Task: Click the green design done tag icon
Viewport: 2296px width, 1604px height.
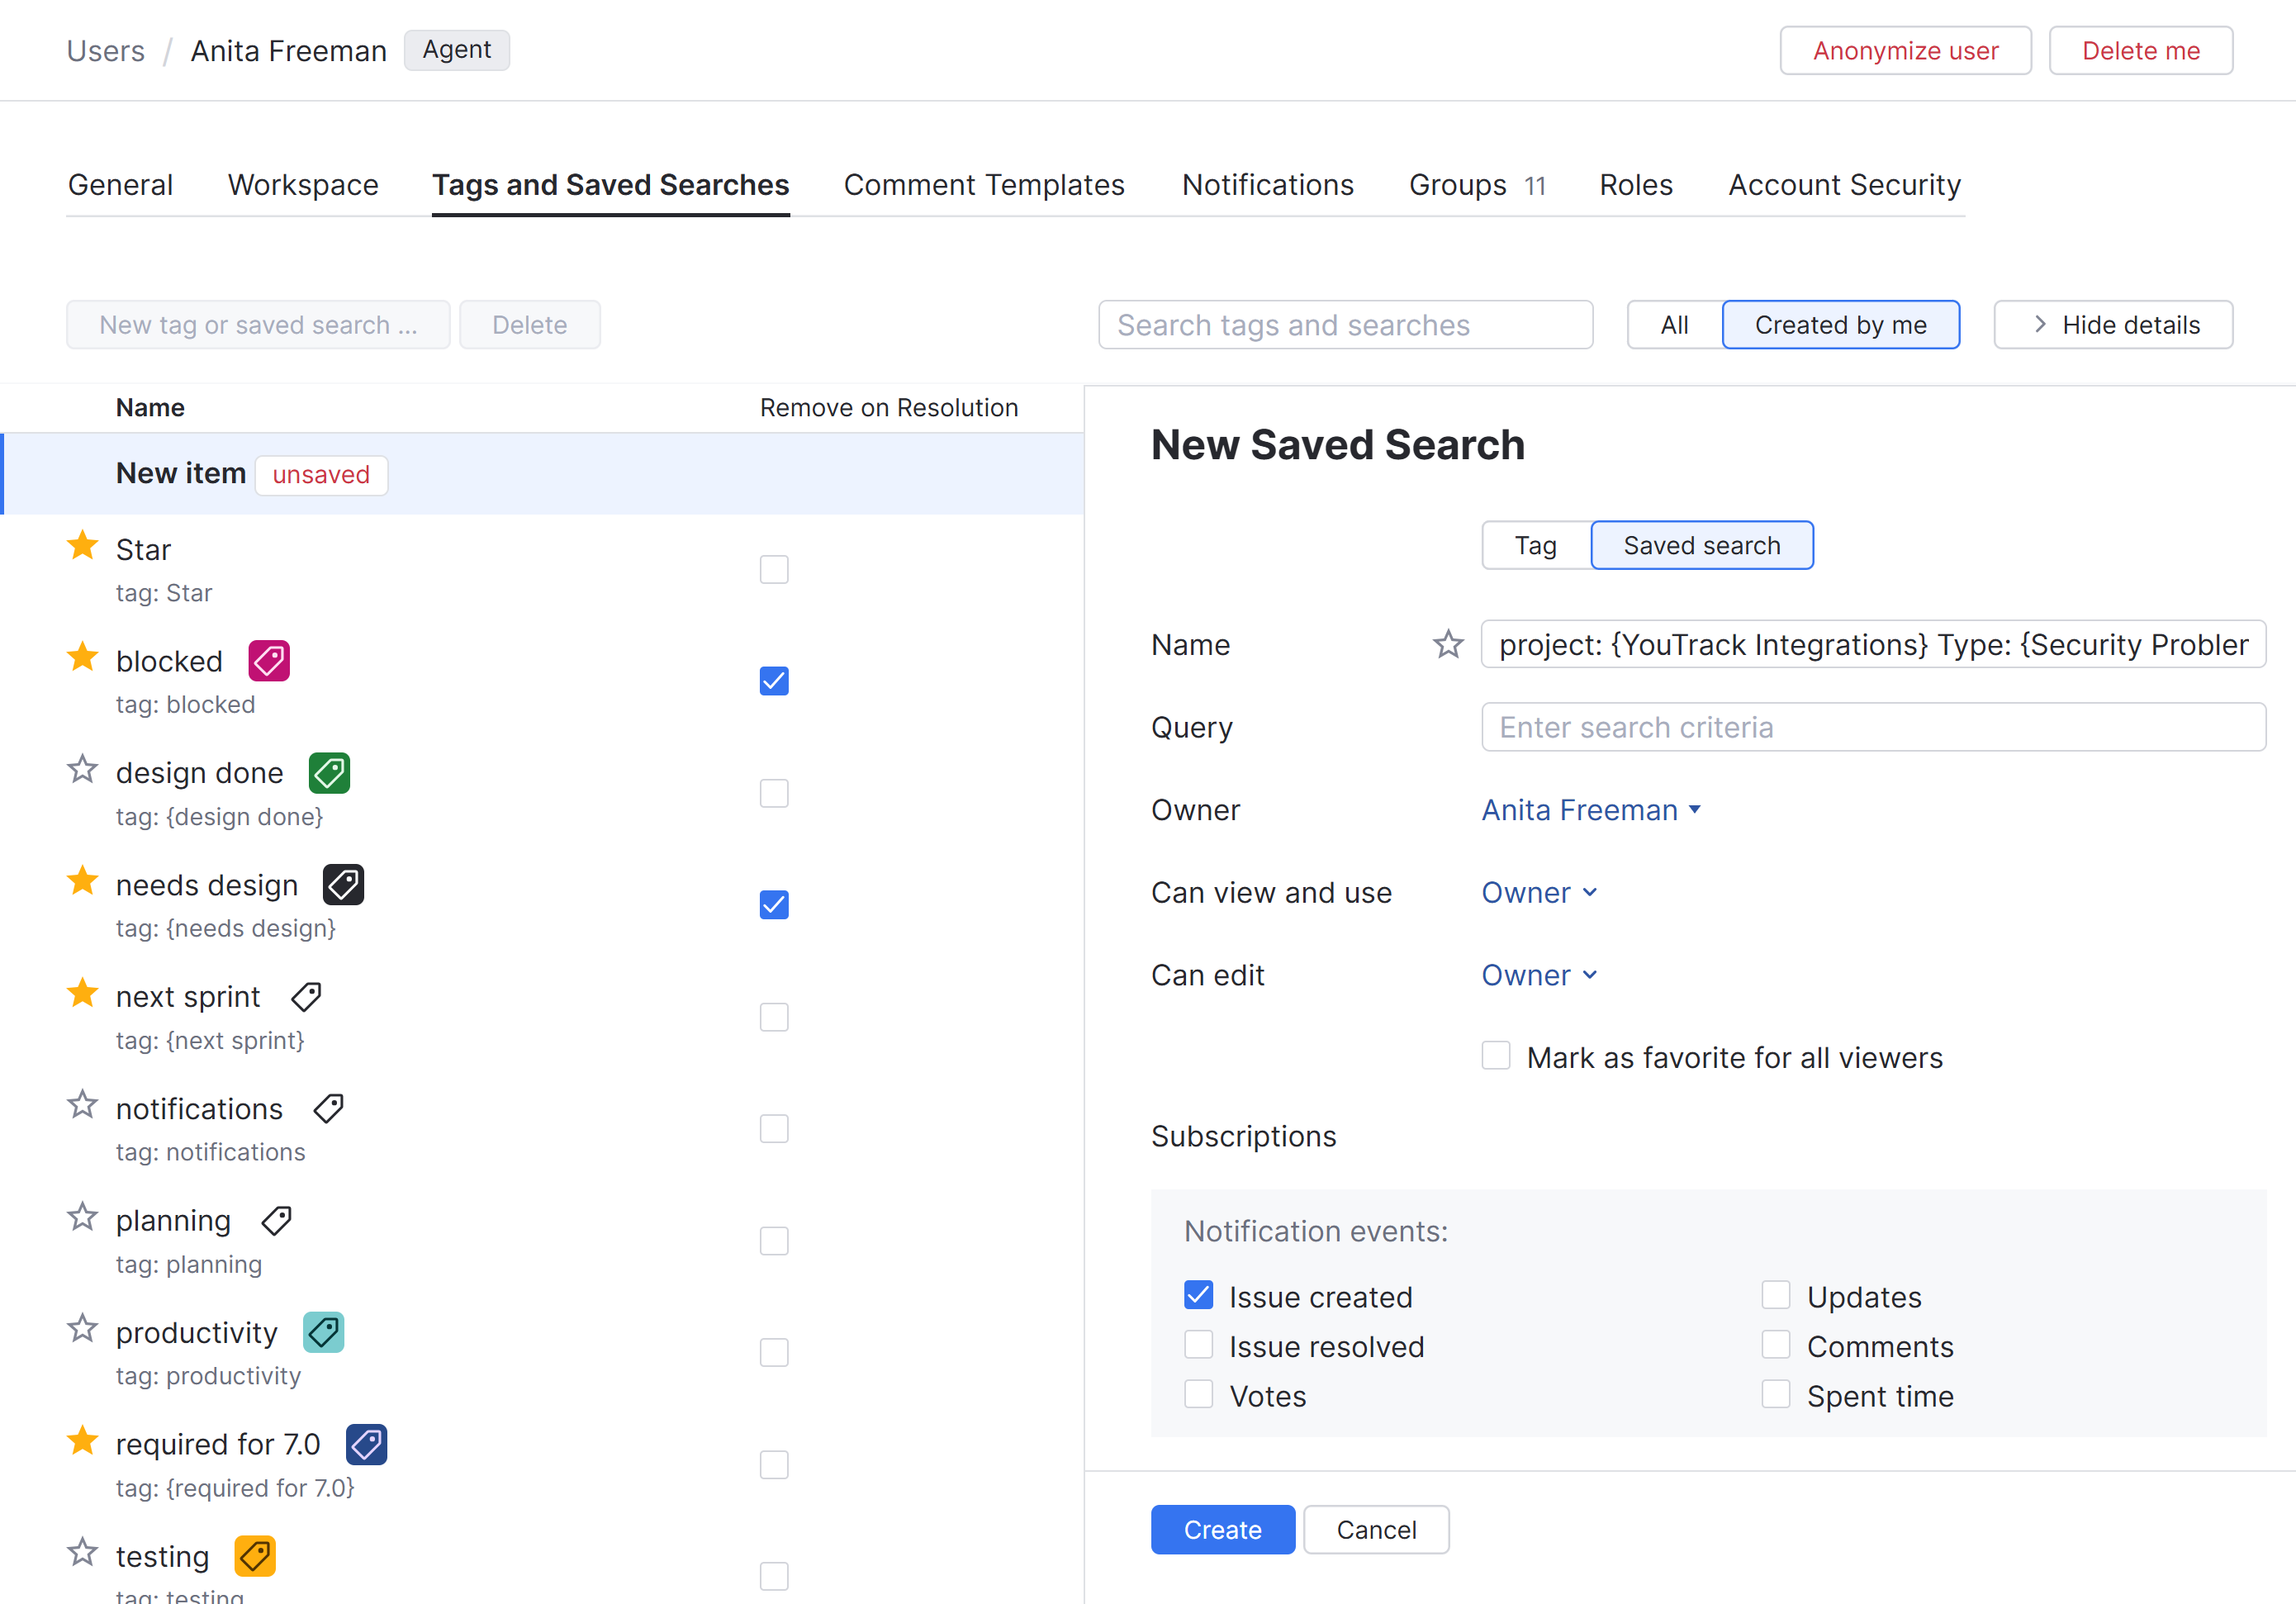Action: click(x=329, y=773)
